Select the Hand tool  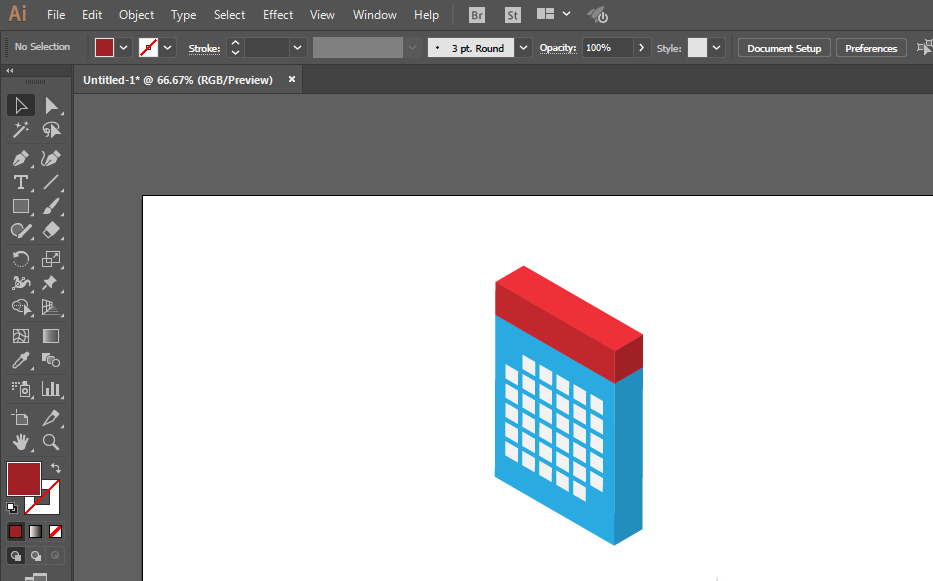20,442
